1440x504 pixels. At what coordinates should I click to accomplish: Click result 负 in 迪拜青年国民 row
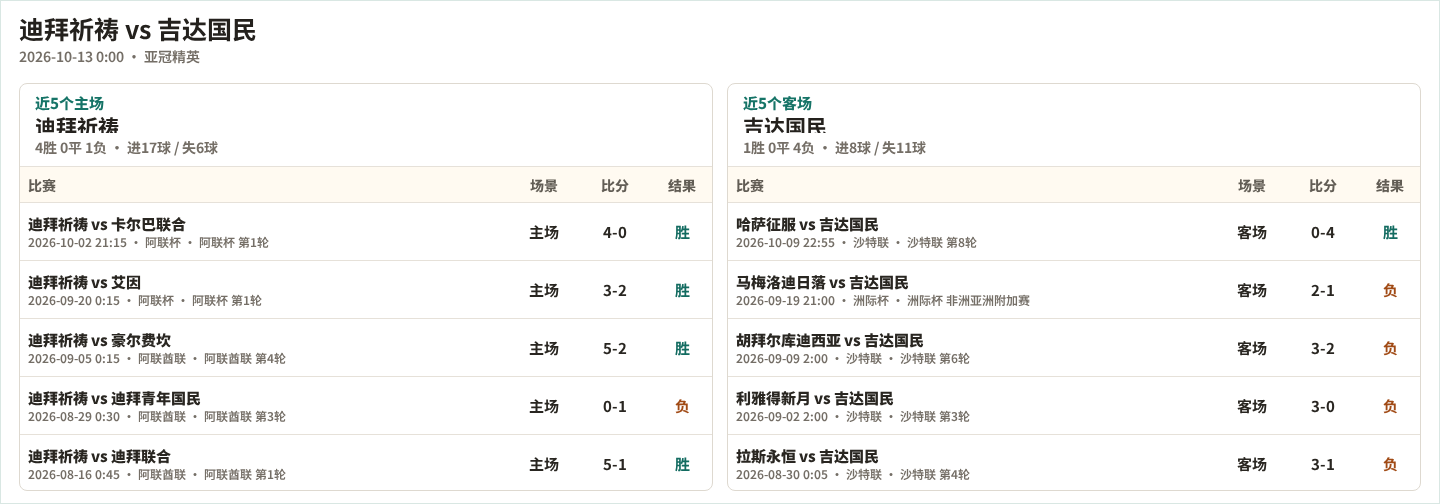(x=682, y=406)
